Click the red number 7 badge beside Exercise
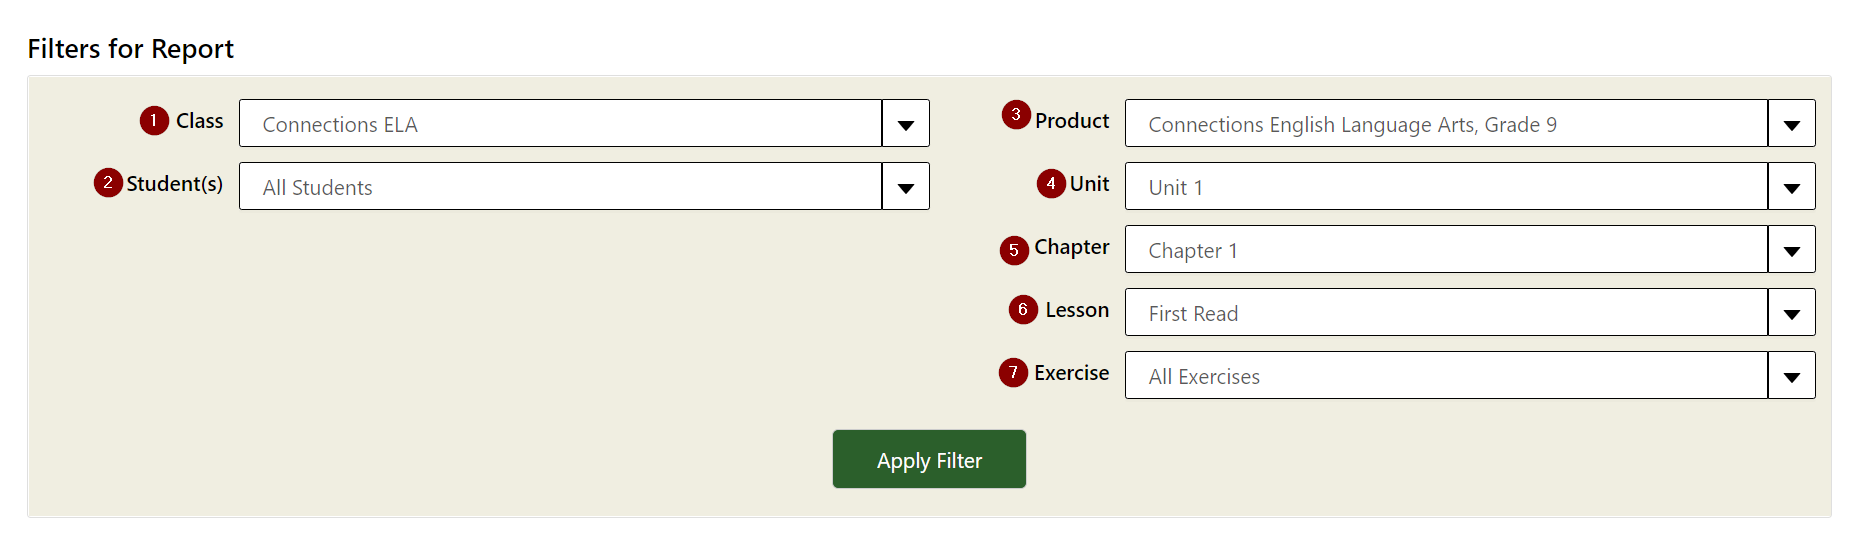The image size is (1855, 556). click(1013, 373)
